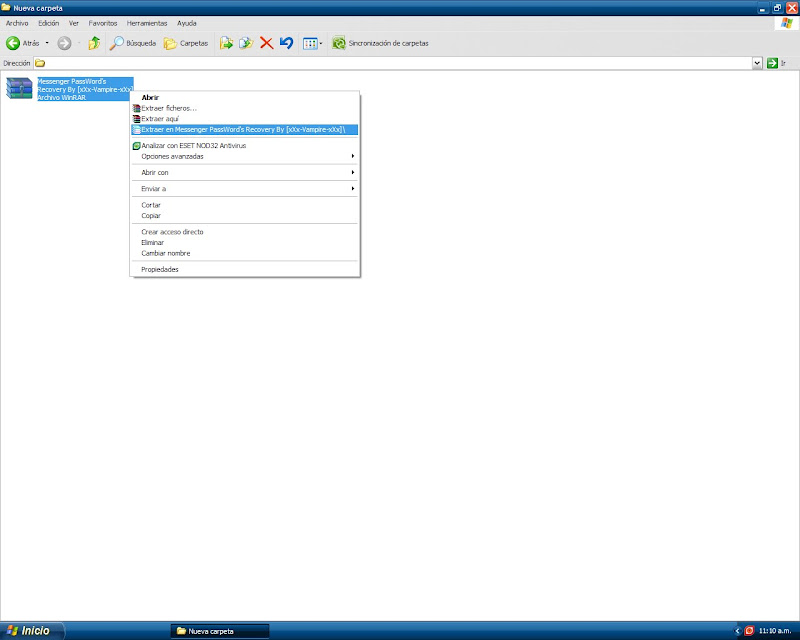Click the Move To folder icon
The width and height of the screenshot is (800, 640).
tap(227, 43)
